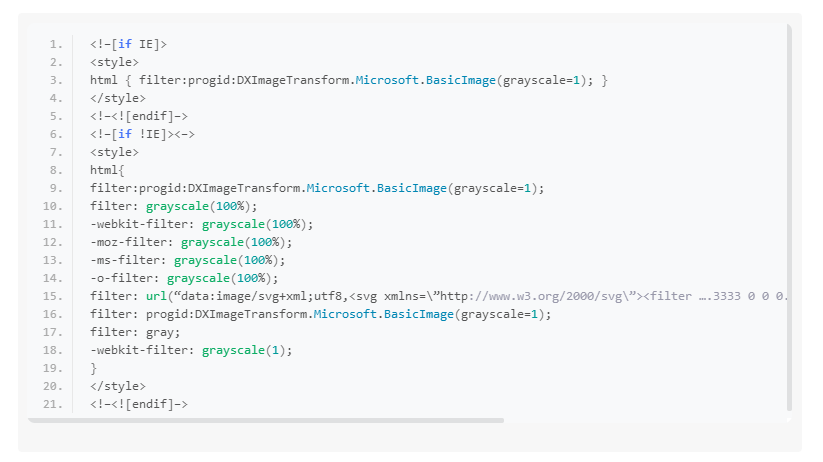Click the '-webkit-filter: grayscale(1)' line

pyautogui.click(x=191, y=350)
